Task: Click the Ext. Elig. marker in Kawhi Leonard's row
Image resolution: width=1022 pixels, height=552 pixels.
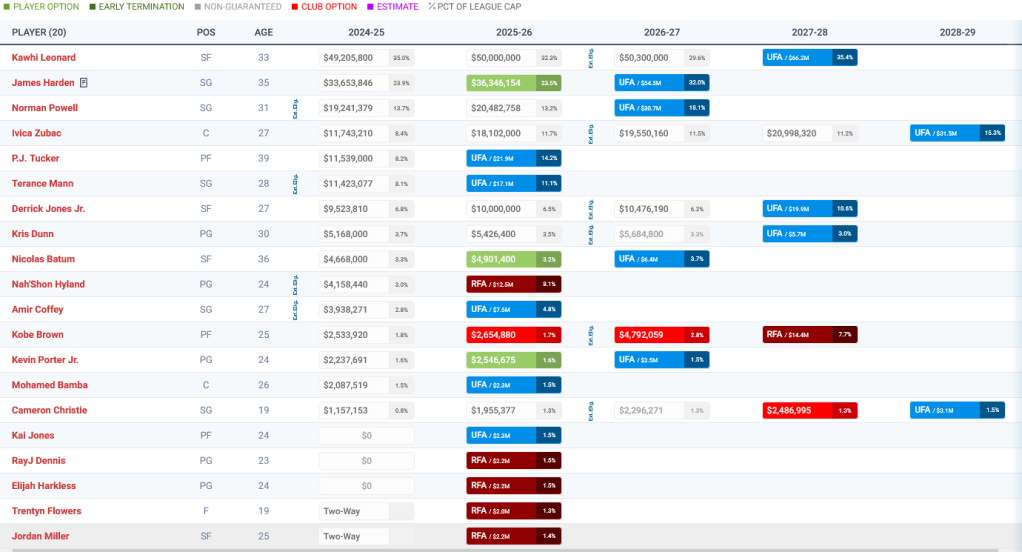Action: (592, 58)
